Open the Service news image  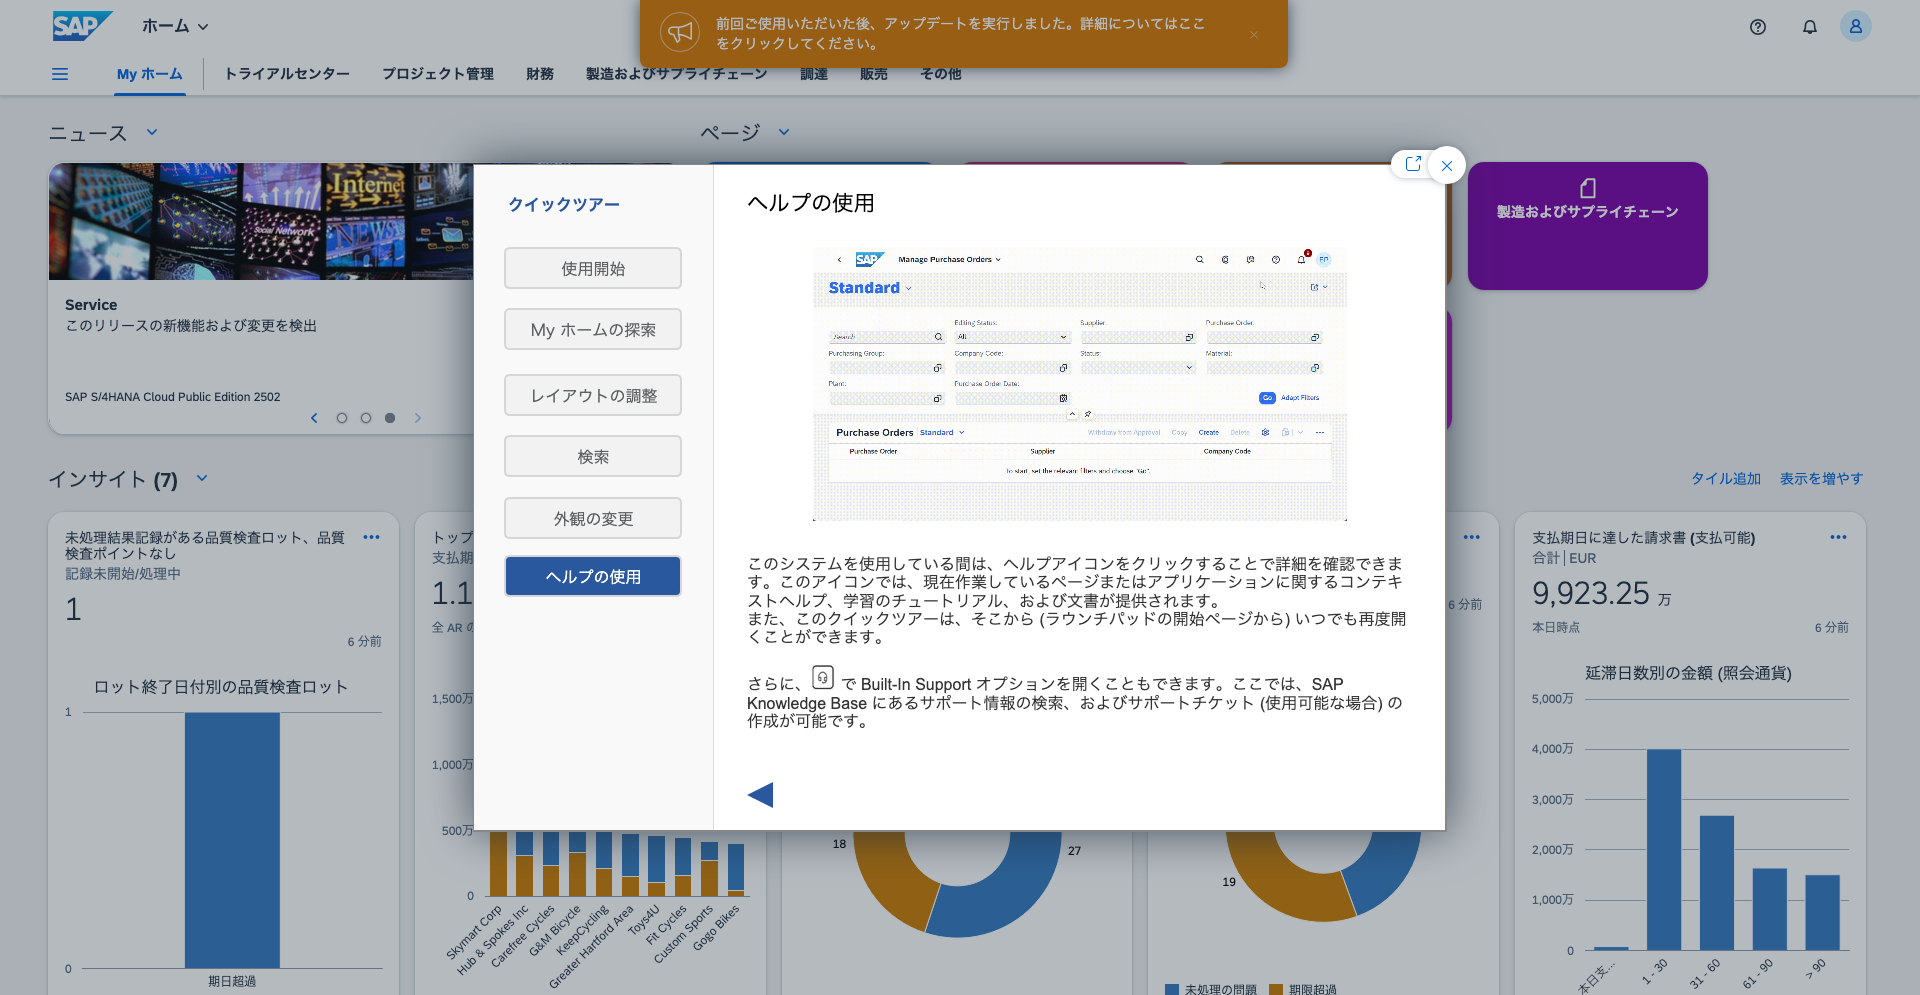click(262, 221)
